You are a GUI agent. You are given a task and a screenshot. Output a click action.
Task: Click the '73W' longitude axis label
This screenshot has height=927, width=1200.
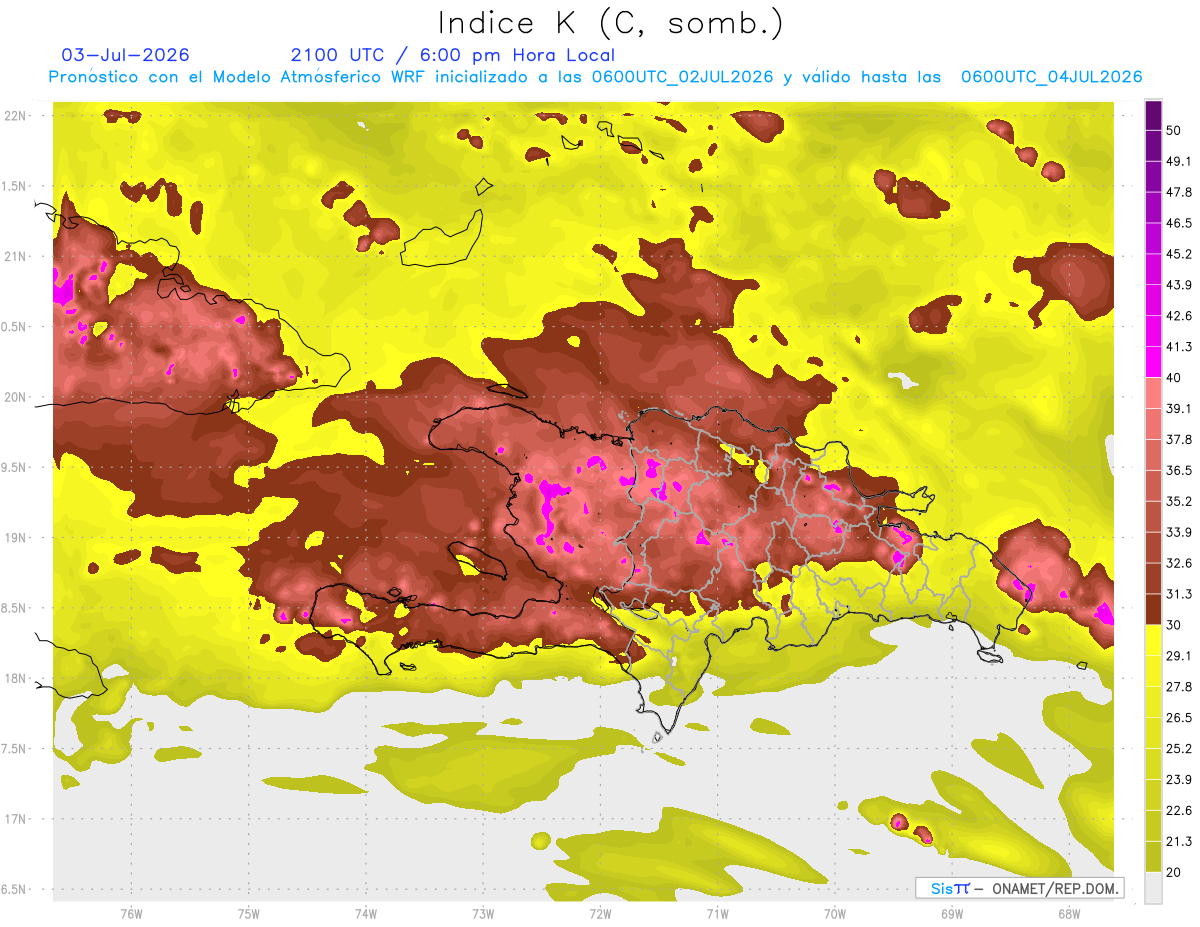(483, 914)
